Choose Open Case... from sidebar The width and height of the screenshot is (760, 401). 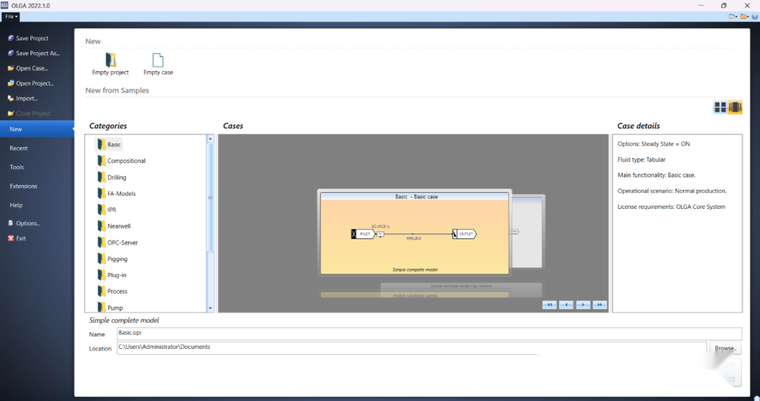28,68
